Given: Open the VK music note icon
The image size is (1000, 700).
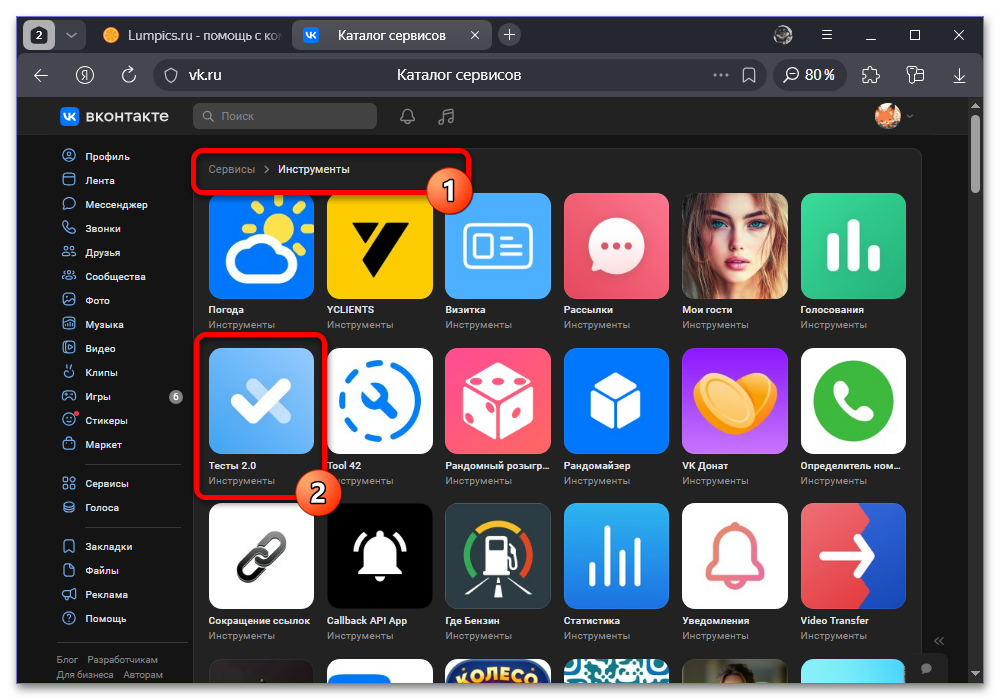Looking at the screenshot, I should [446, 116].
